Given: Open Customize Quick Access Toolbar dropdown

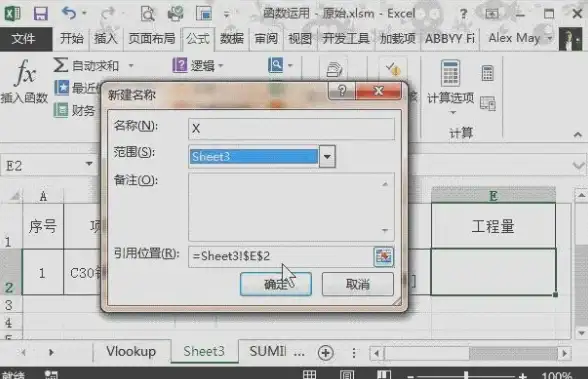Looking at the screenshot, I should [x=226, y=15].
